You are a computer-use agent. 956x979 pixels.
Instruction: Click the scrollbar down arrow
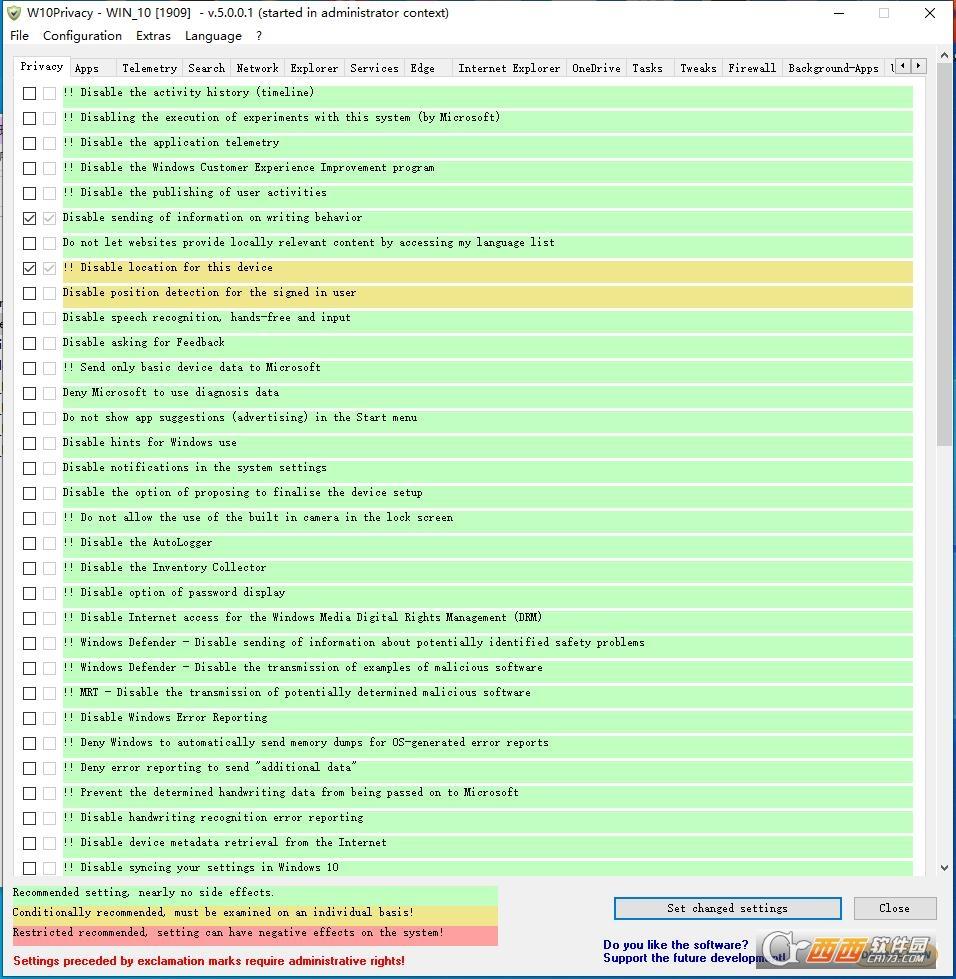coord(944,868)
